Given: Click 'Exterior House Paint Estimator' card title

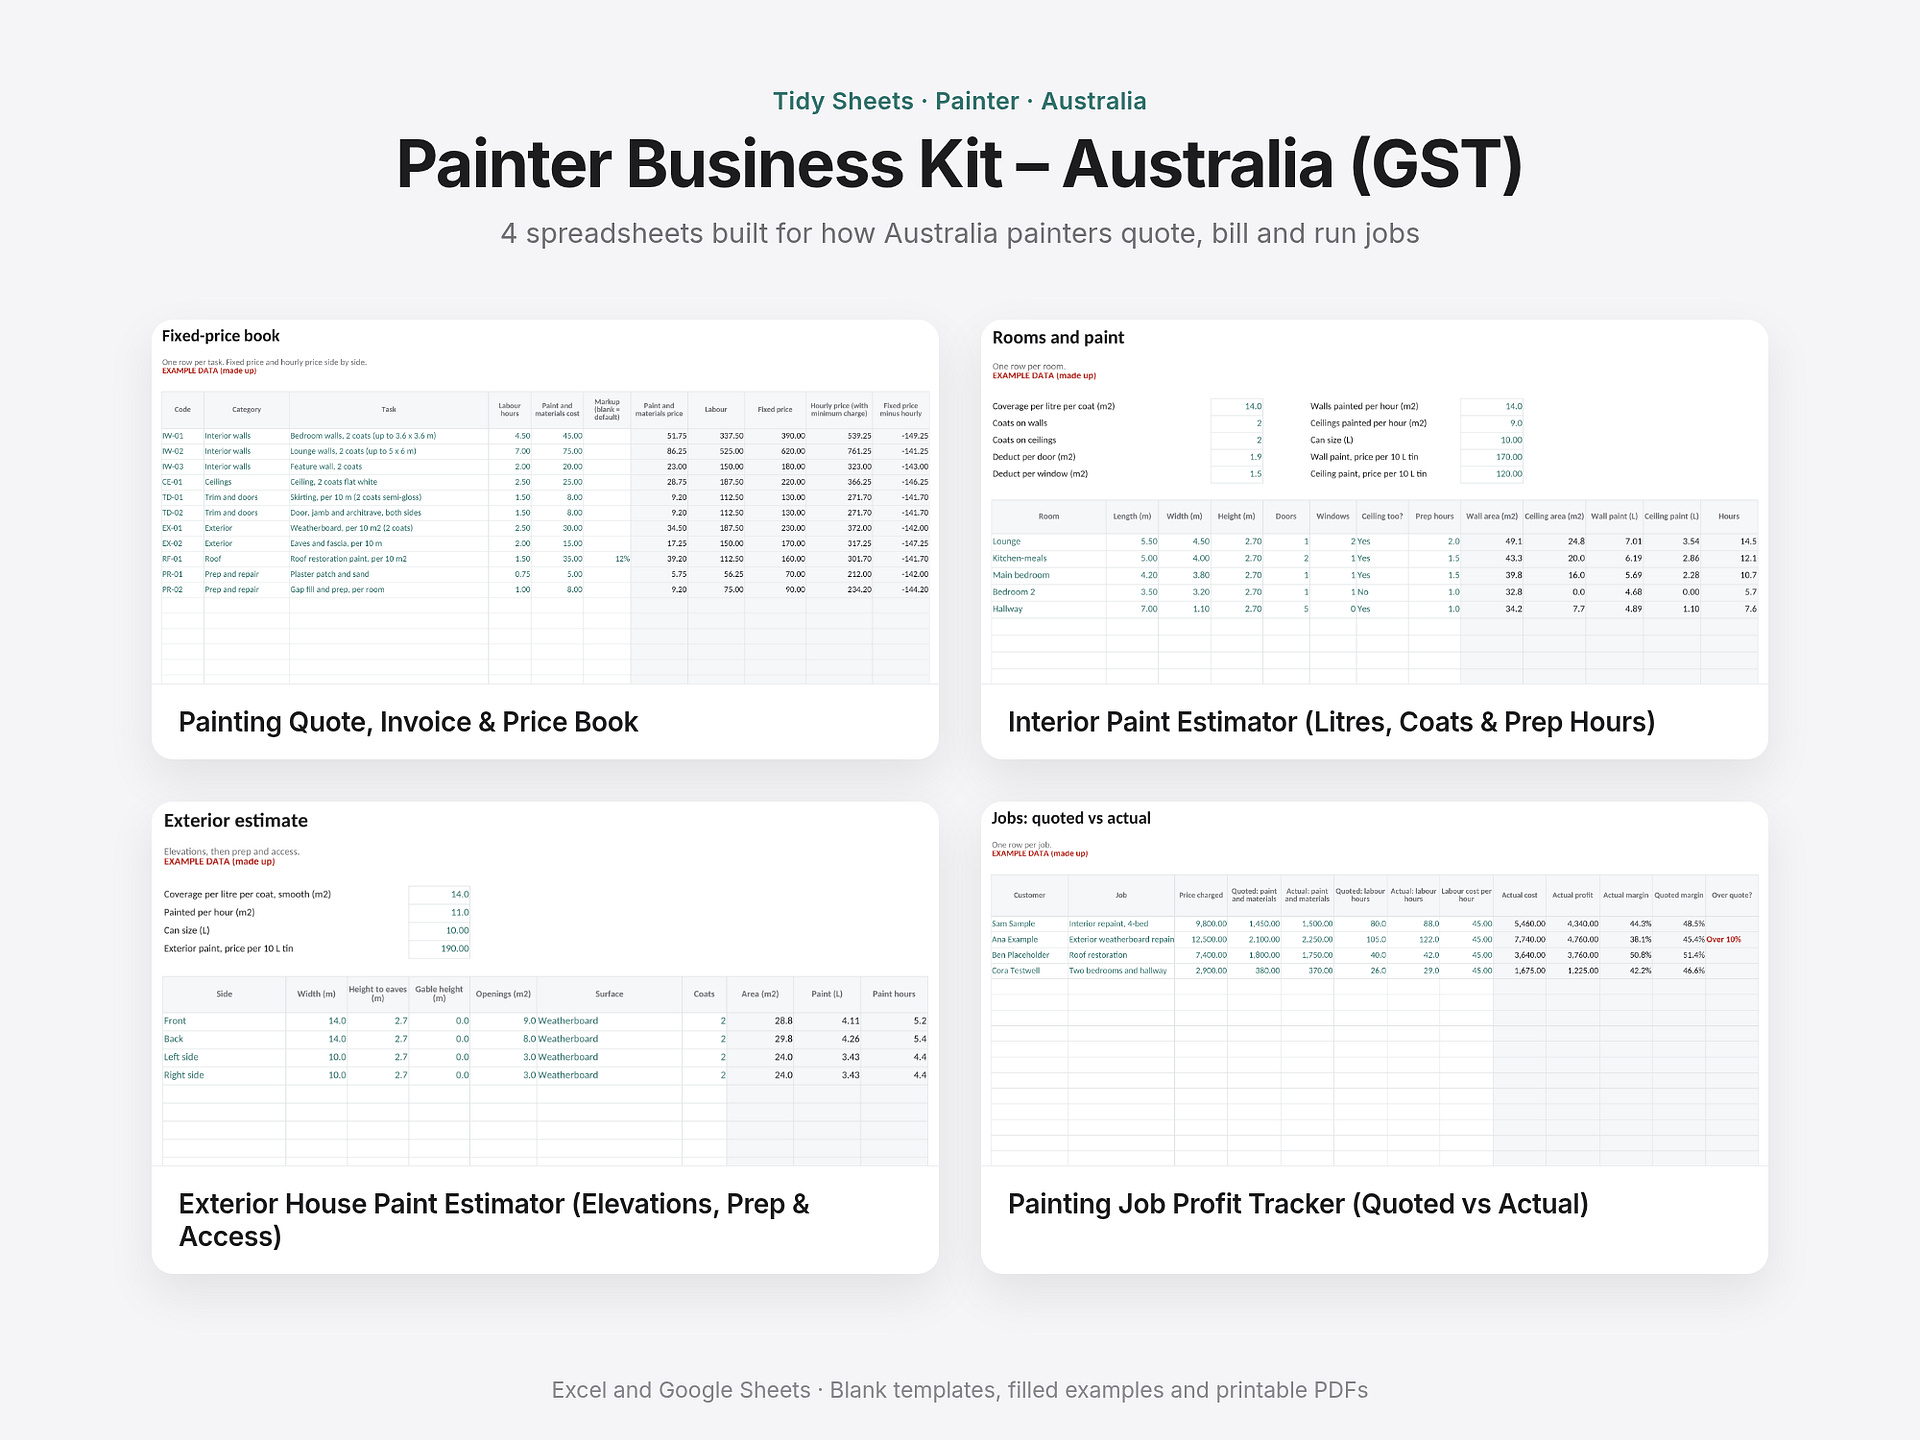Looking at the screenshot, I should click(x=494, y=1220).
